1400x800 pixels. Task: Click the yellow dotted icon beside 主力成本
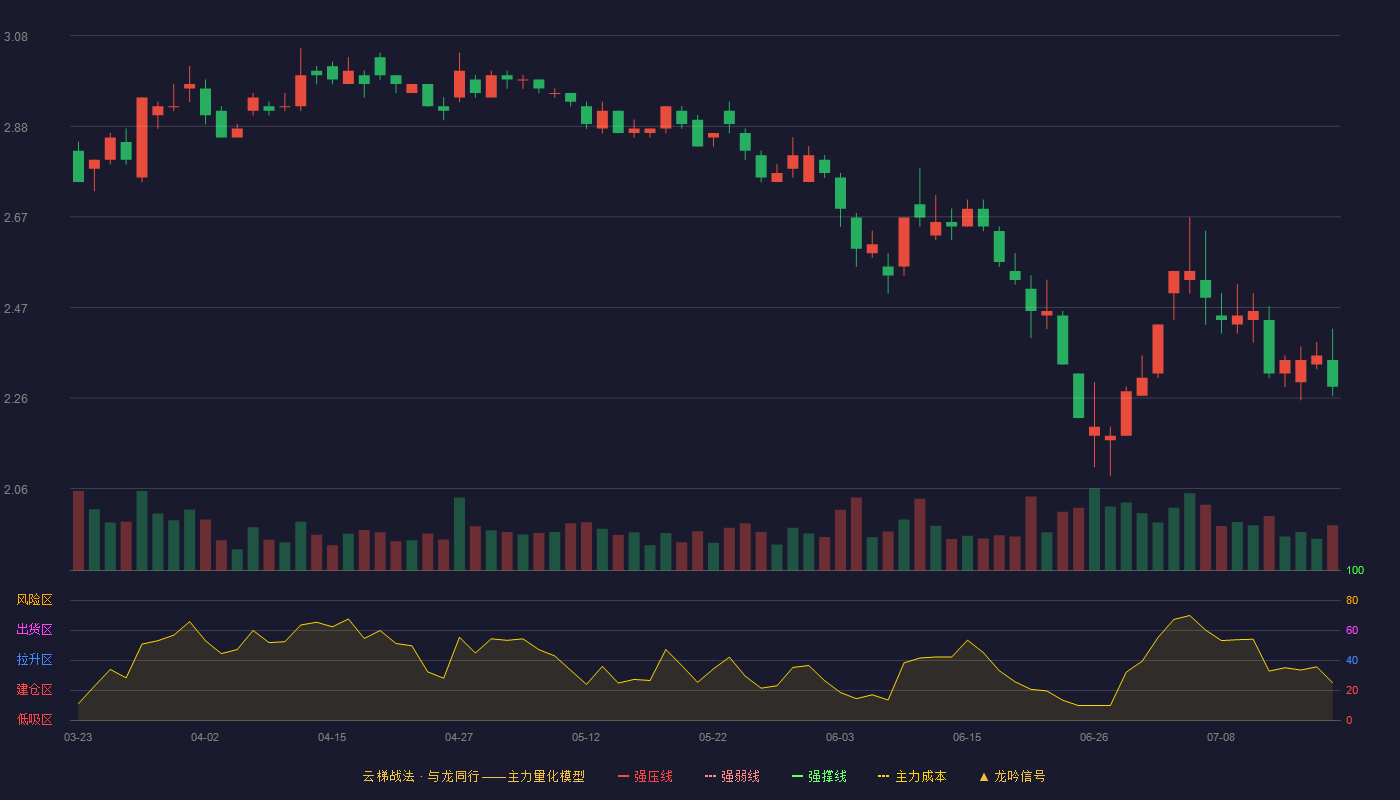883,776
